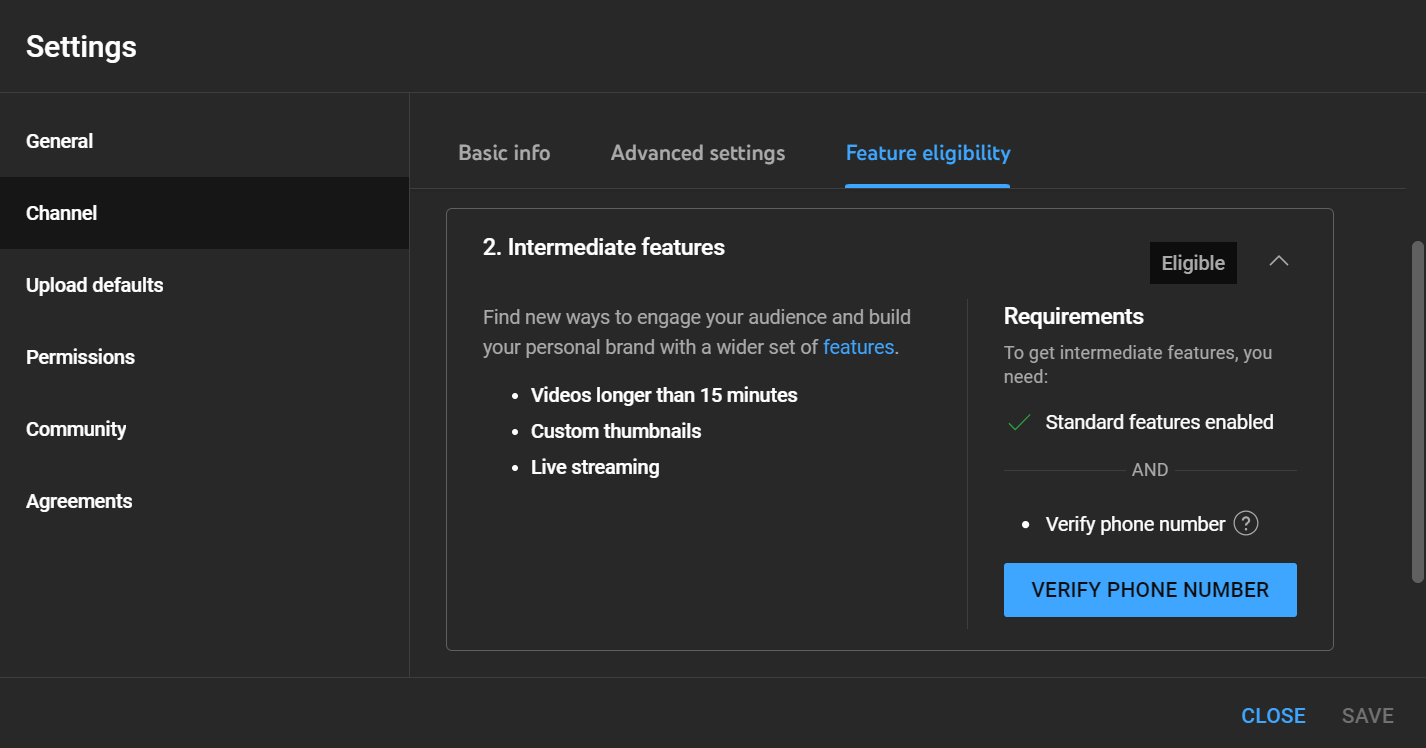Collapse the Intermediate features section
The height and width of the screenshot is (748, 1426).
click(x=1278, y=262)
